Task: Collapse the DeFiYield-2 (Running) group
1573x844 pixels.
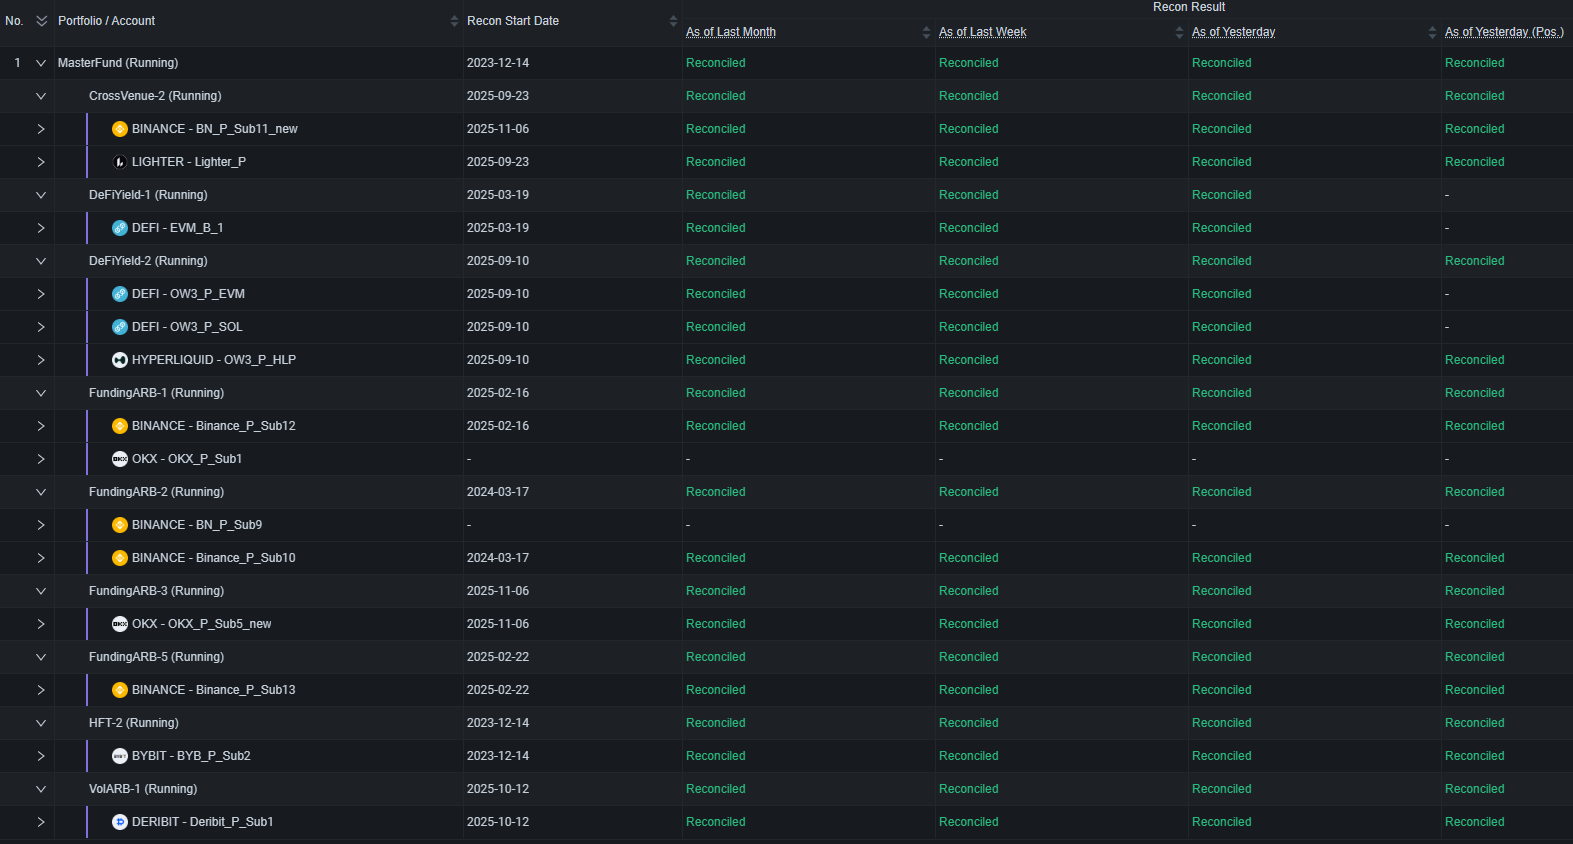Action: [x=41, y=261]
